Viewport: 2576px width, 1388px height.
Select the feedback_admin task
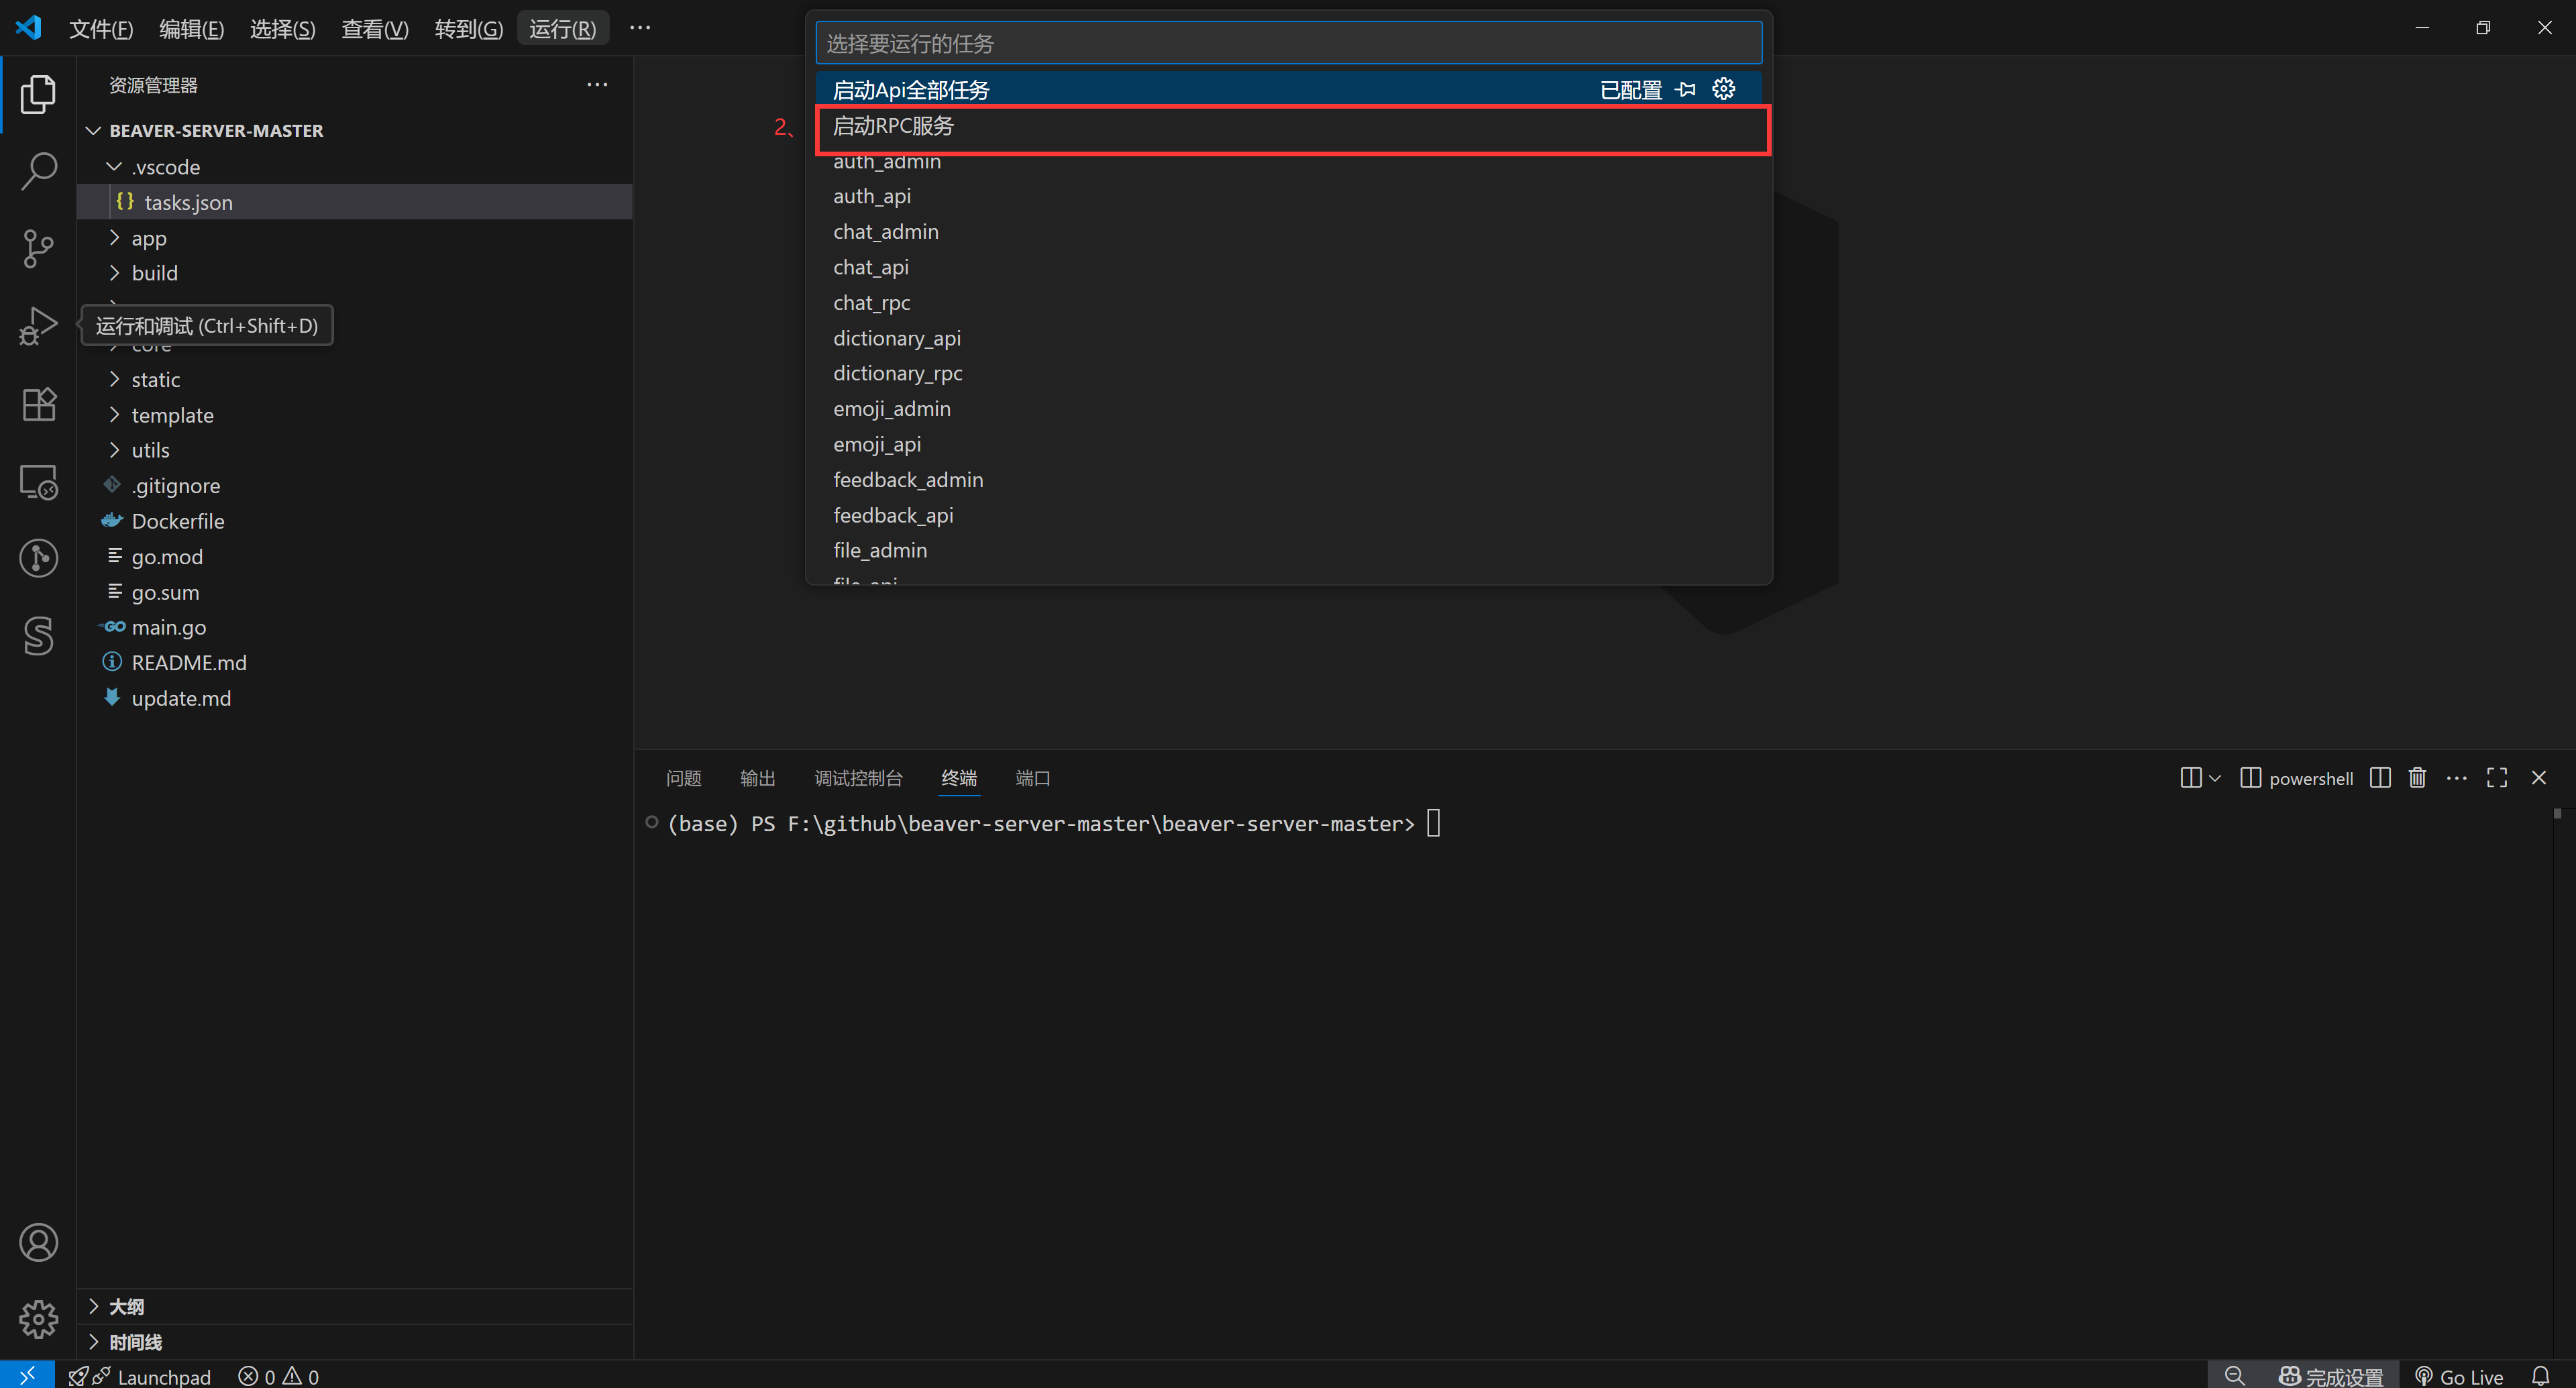(x=1288, y=480)
